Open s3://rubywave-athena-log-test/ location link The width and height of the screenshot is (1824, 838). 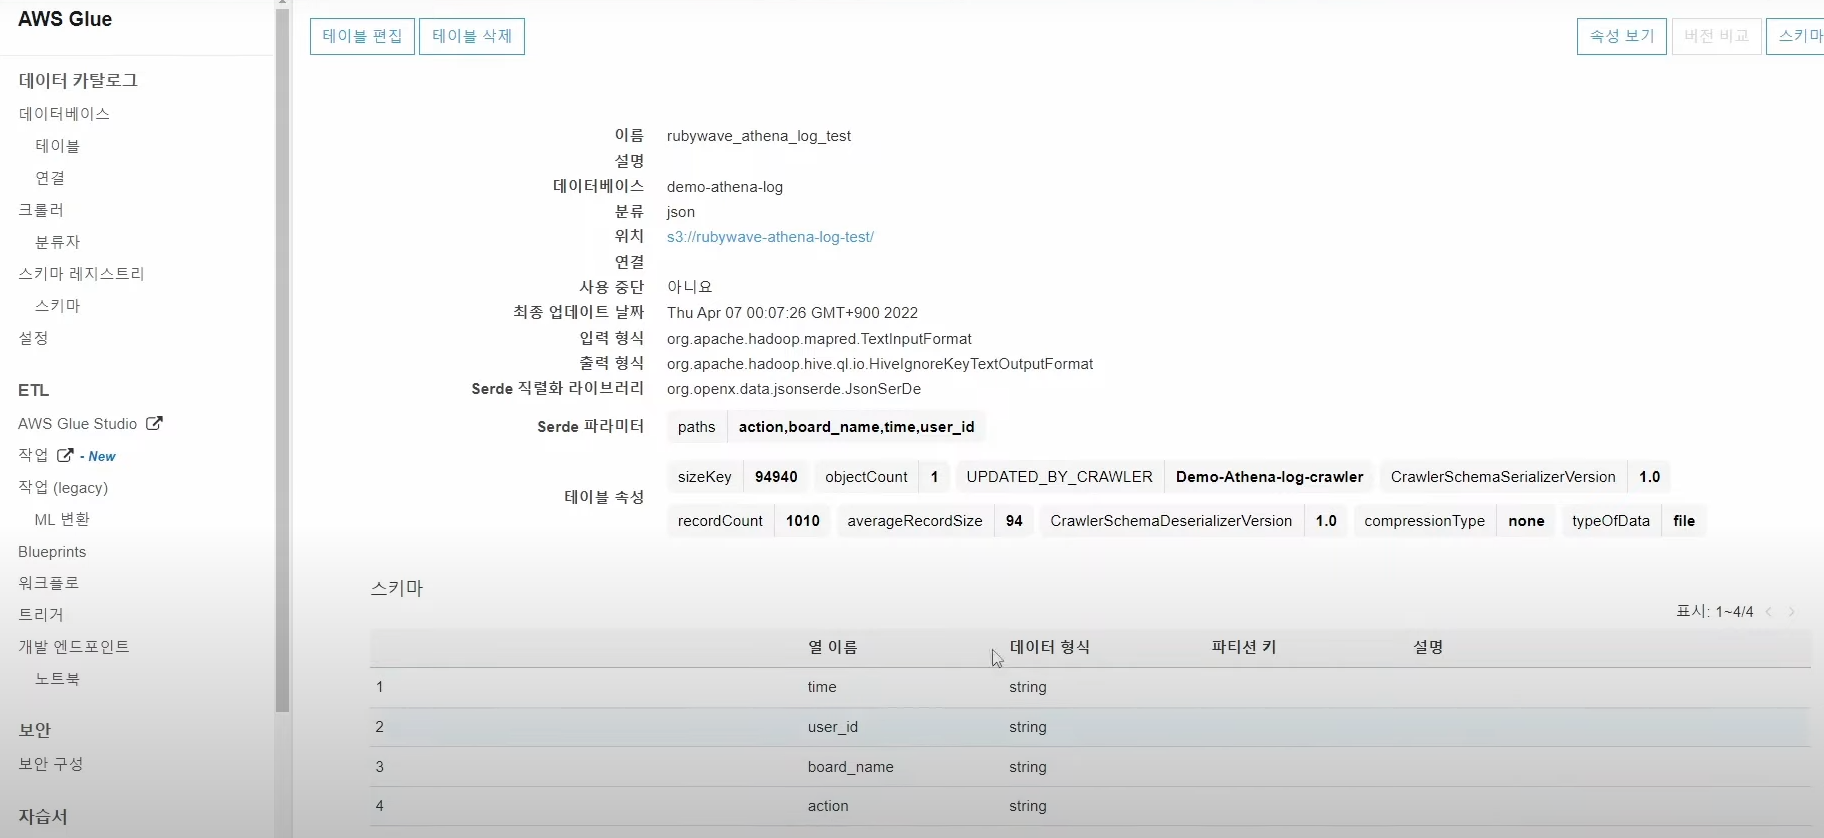pos(770,237)
